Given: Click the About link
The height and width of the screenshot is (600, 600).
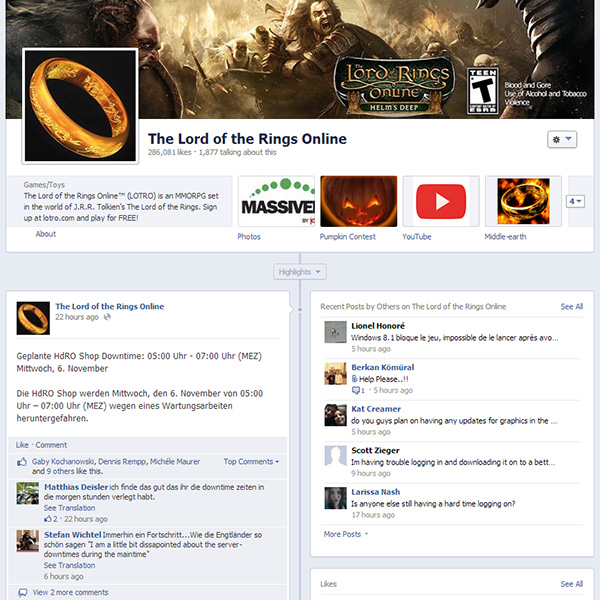Looking at the screenshot, I should coord(46,234).
